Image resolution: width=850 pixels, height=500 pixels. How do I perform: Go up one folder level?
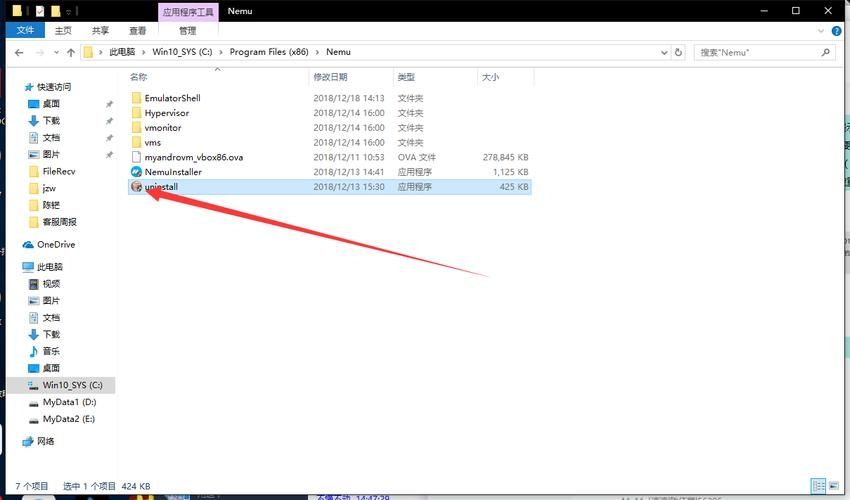70,53
